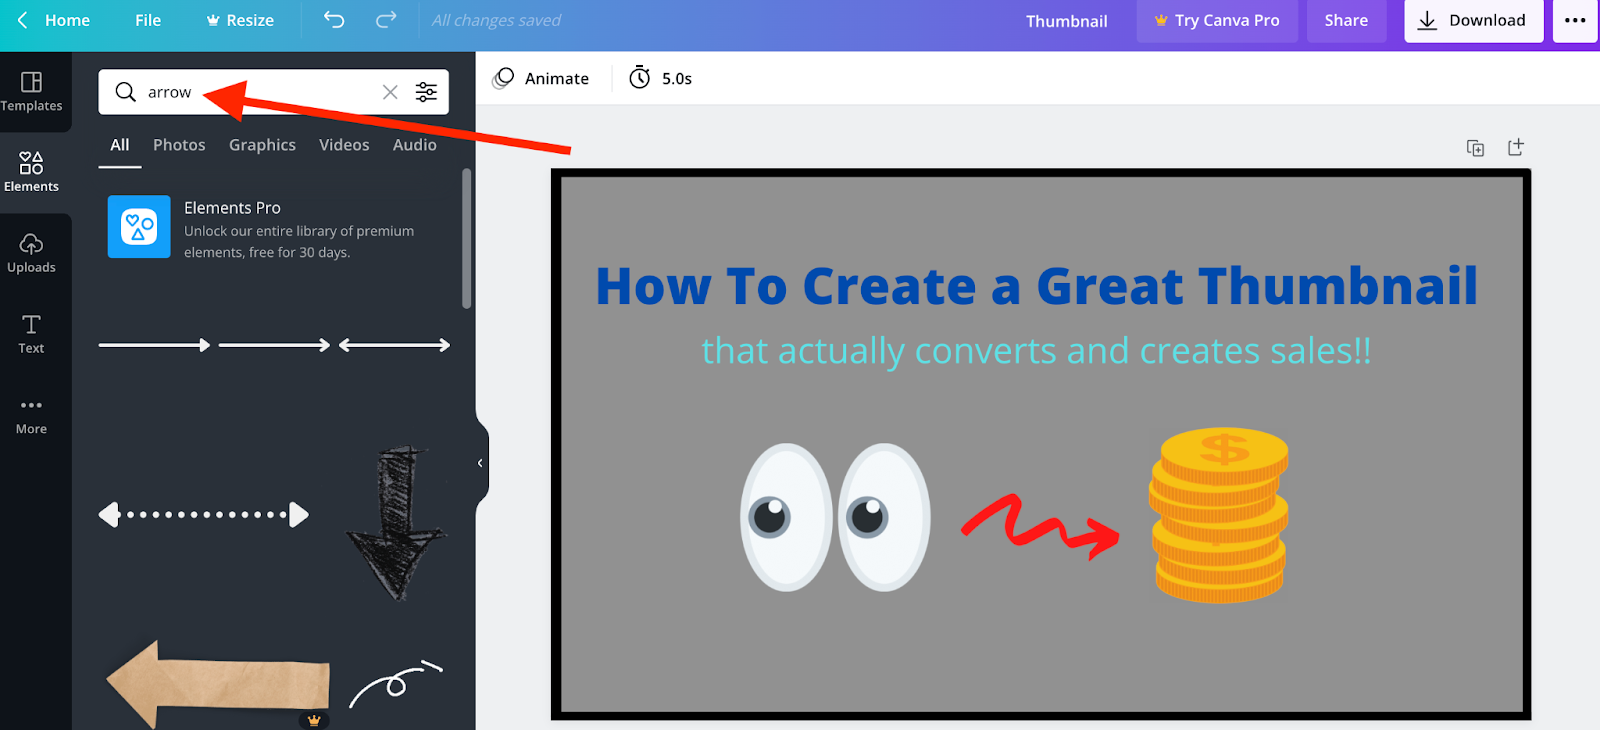Switch to the Graphics tab

(x=262, y=145)
